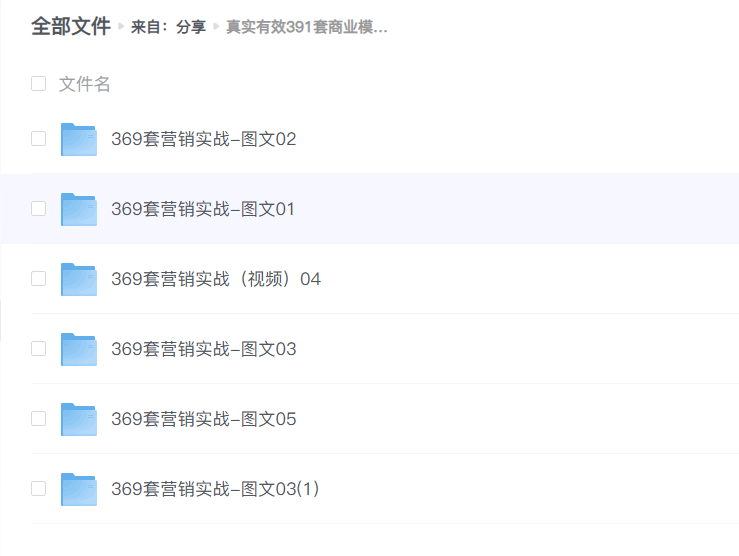Click the 来自：分享 breadcrumb link
Screen dimensions: 739x556
[x=168, y=27]
